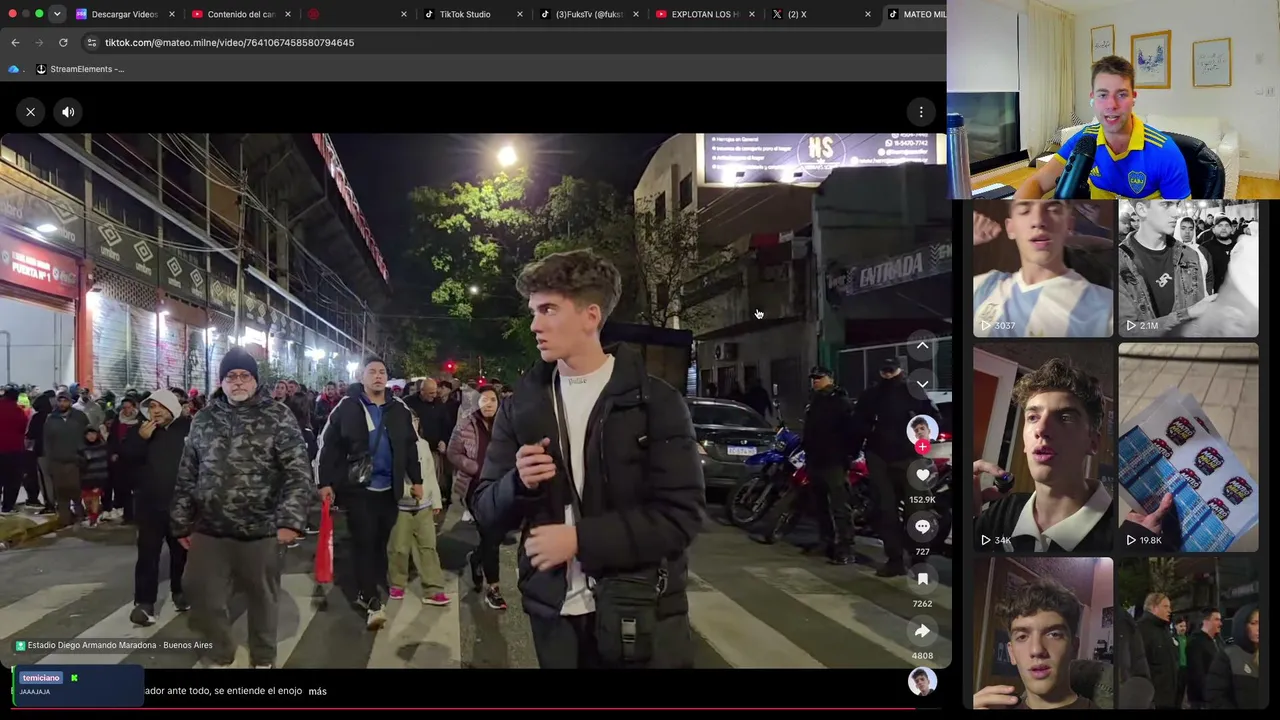Viewport: 1280px width, 720px height.
Task: Close the TikTok Studio tab
Action: tap(520, 14)
